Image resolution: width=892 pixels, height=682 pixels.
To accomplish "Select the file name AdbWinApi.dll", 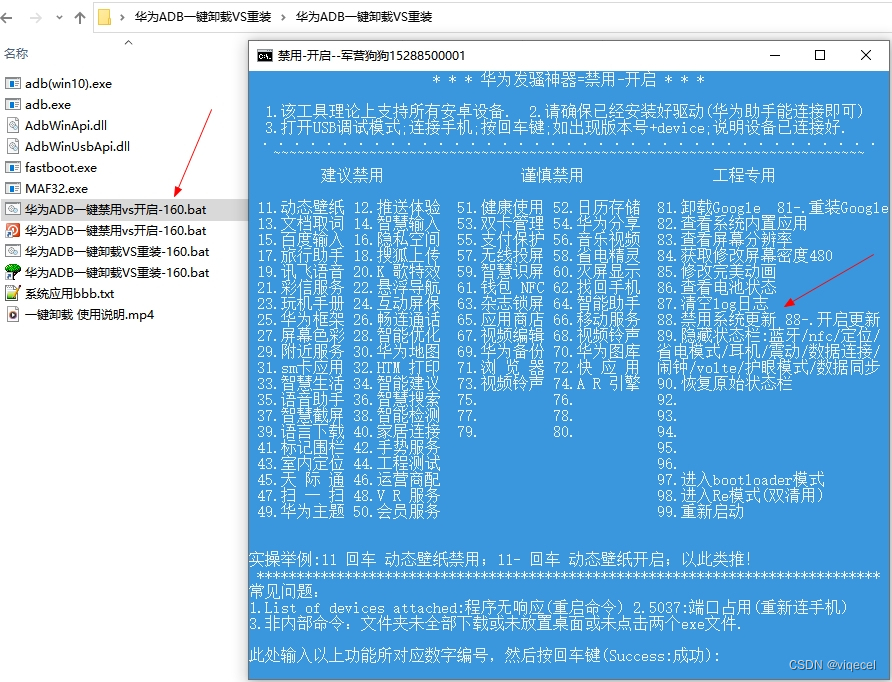I will tap(66, 126).
